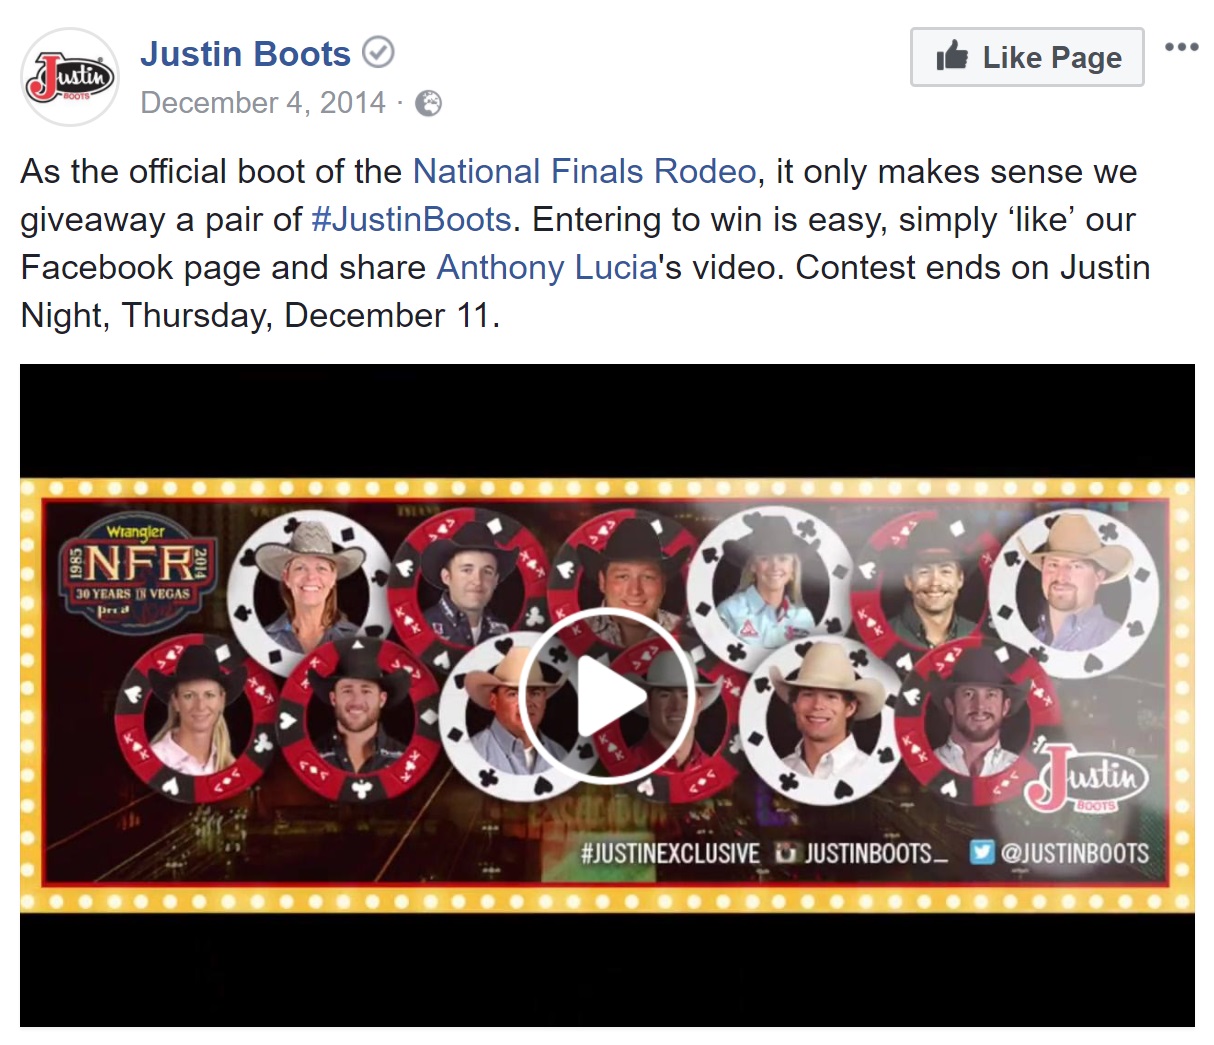Open Anthony Lucia's profile link

point(547,267)
